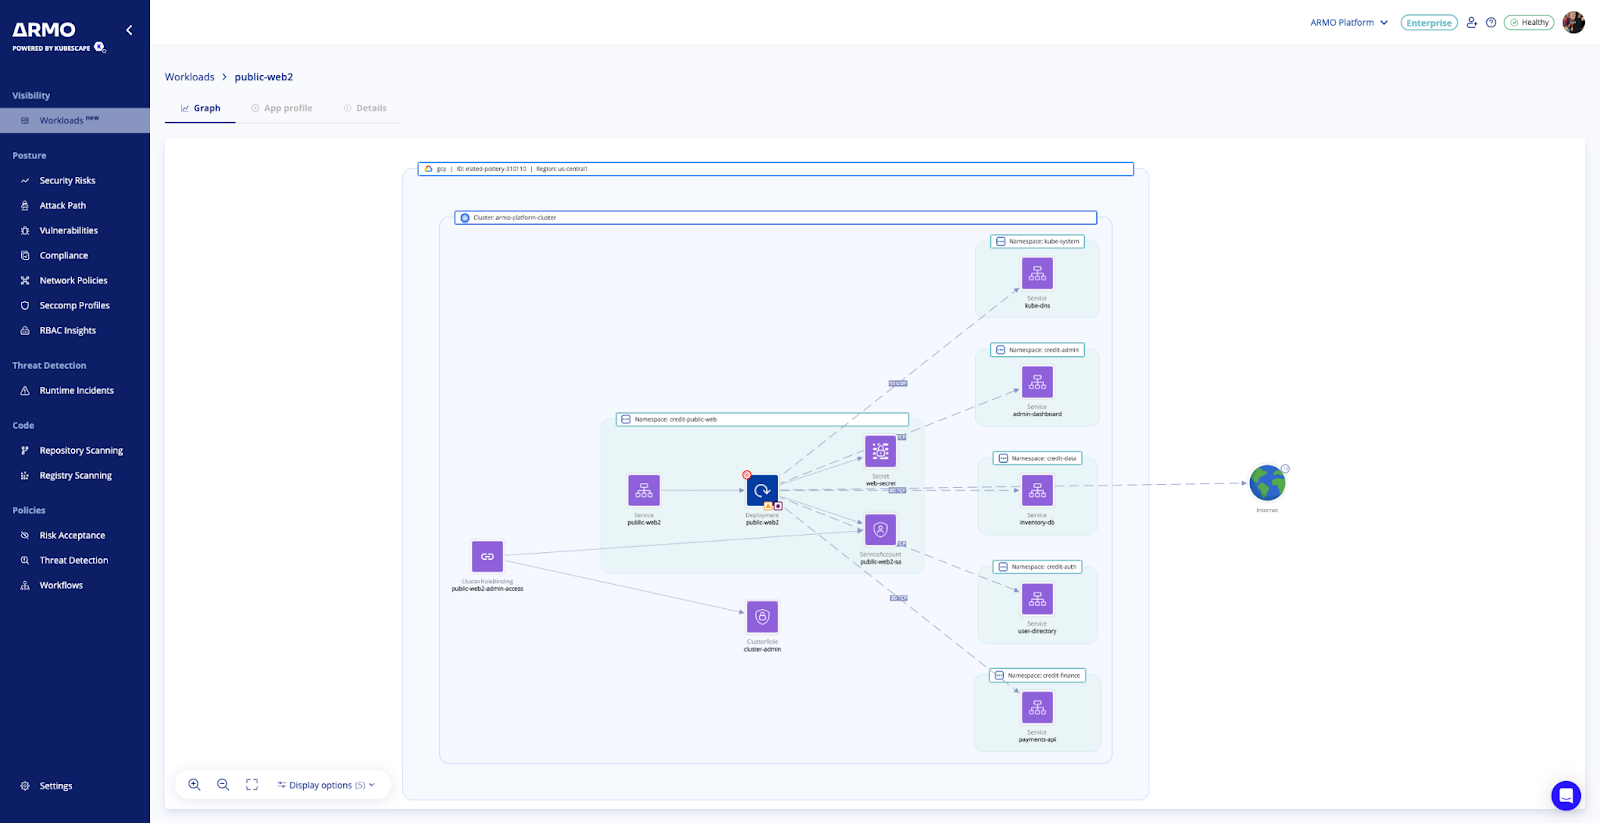Select the user-directory service node
1600x823 pixels.
(1037, 599)
